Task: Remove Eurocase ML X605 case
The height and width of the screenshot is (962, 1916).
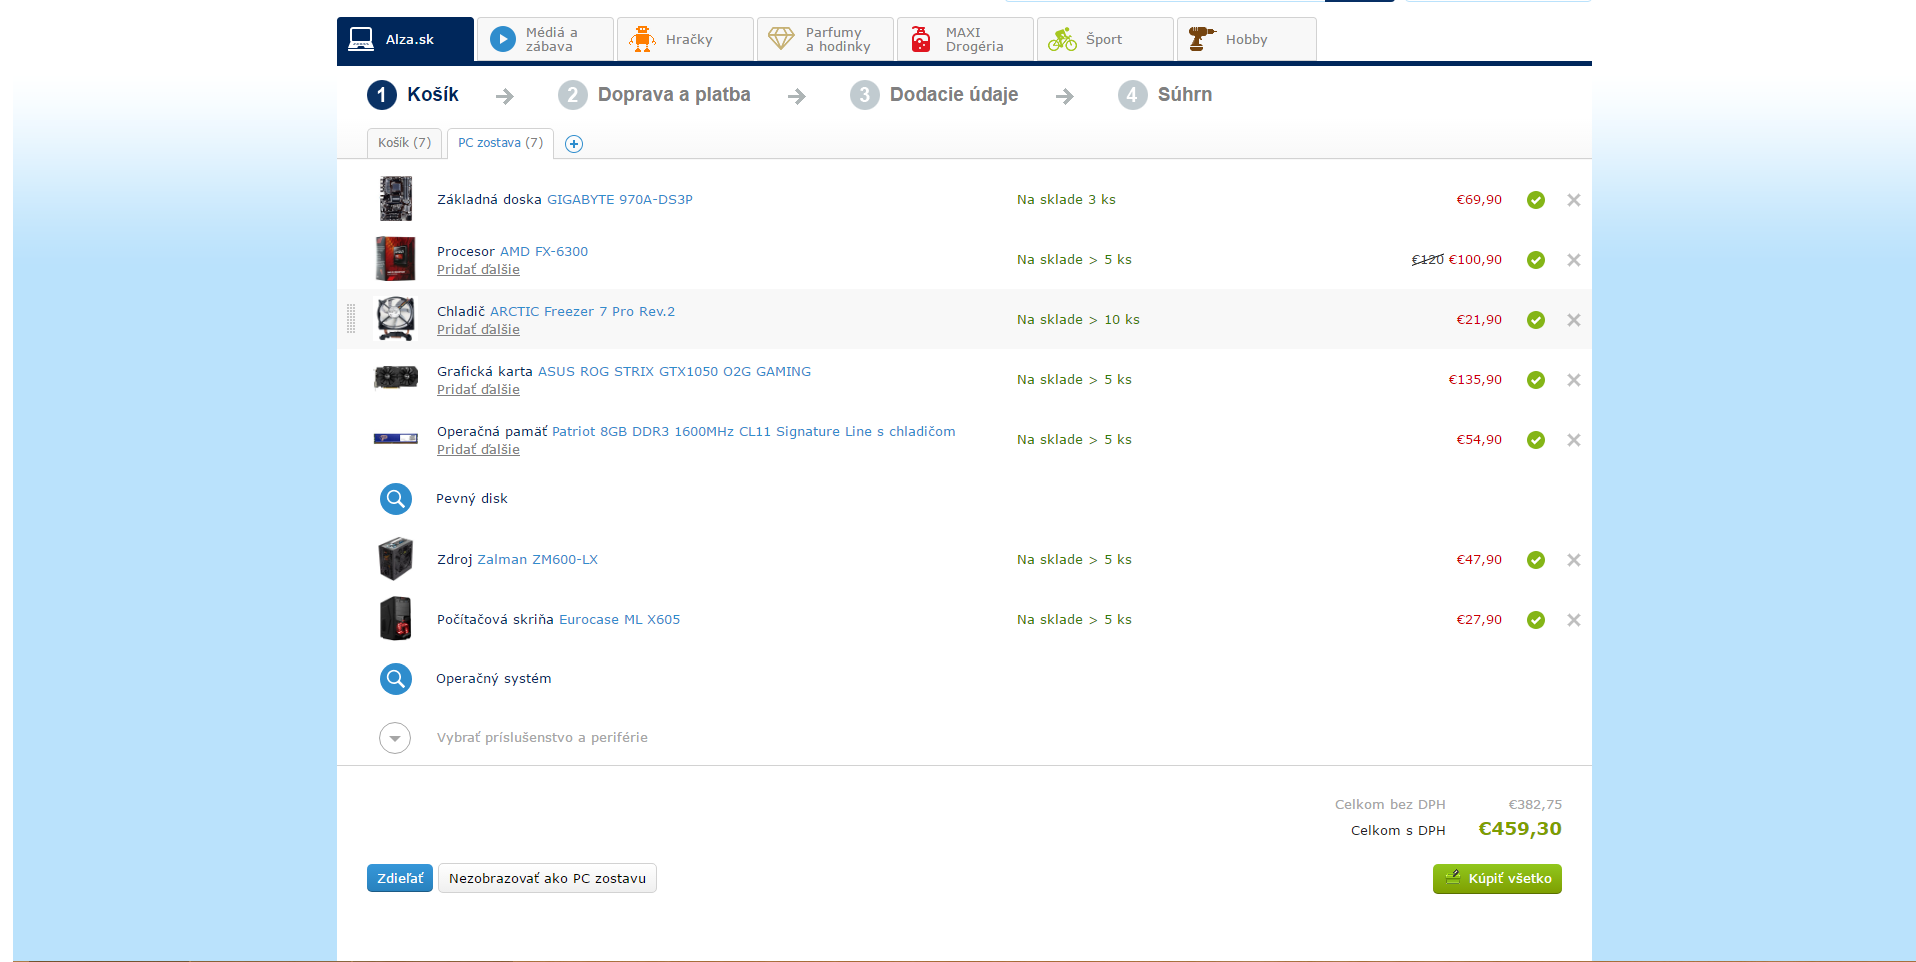Action: [1574, 620]
